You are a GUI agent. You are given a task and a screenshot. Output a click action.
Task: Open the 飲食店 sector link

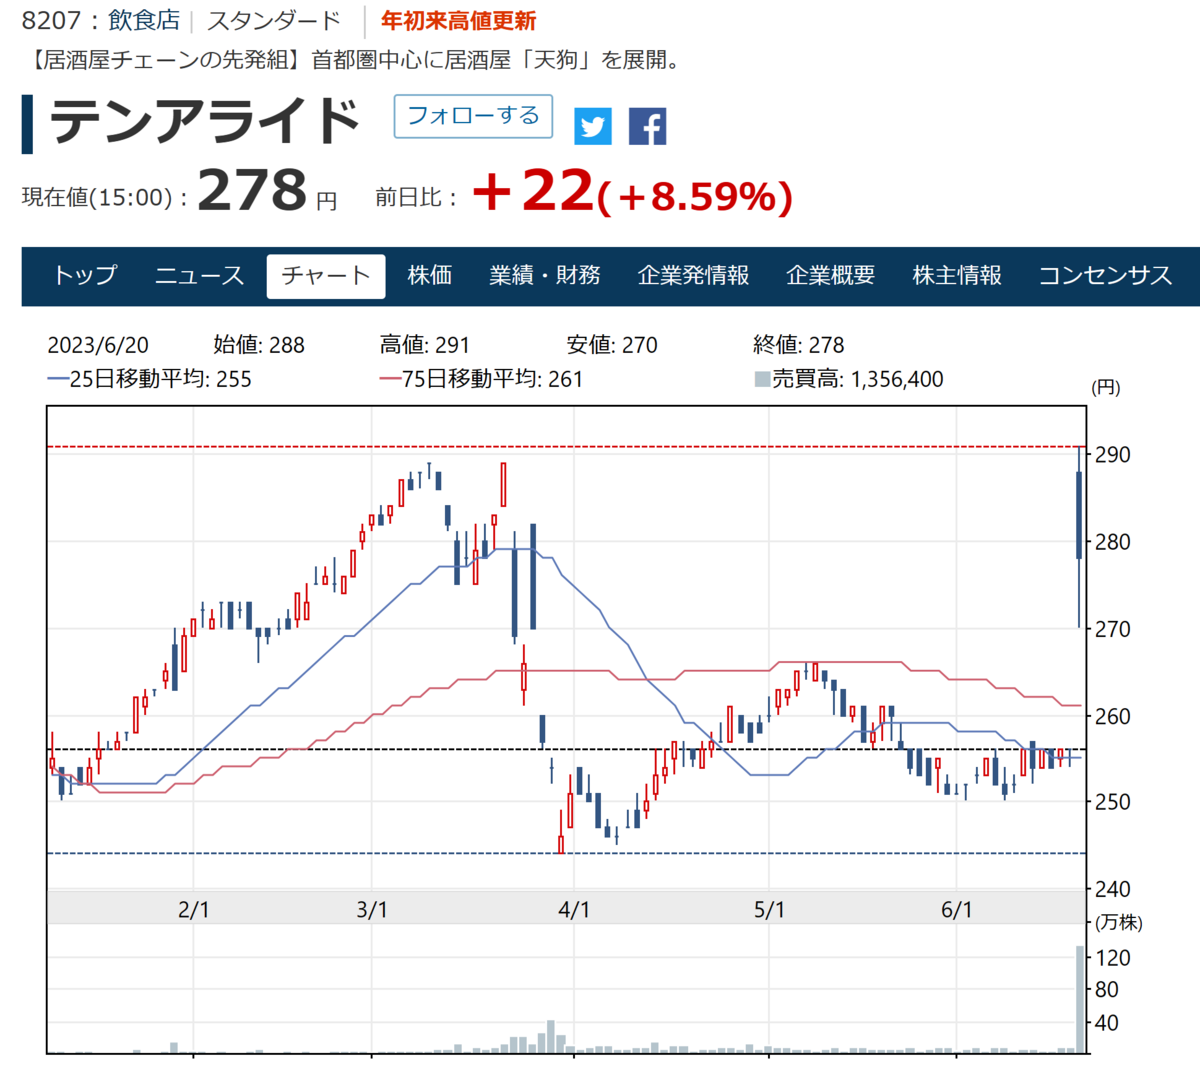(144, 20)
